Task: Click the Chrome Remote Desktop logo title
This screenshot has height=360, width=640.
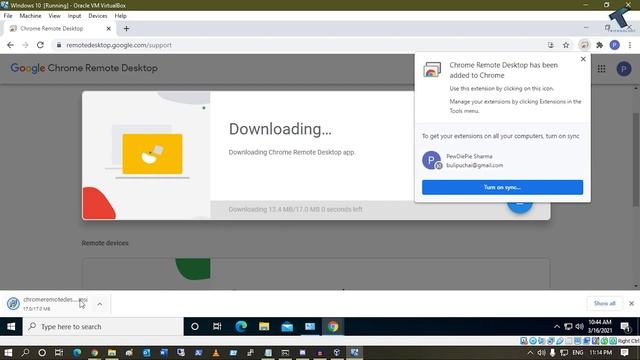Action: [84, 68]
